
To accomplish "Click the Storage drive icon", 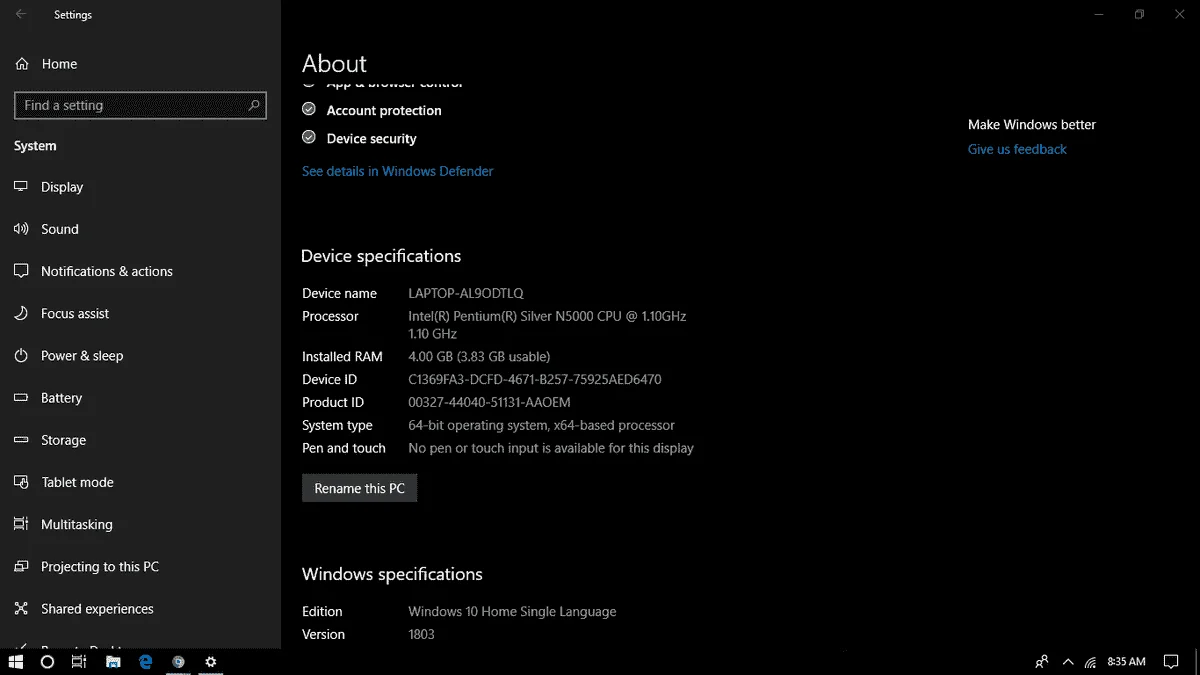I will (21, 440).
